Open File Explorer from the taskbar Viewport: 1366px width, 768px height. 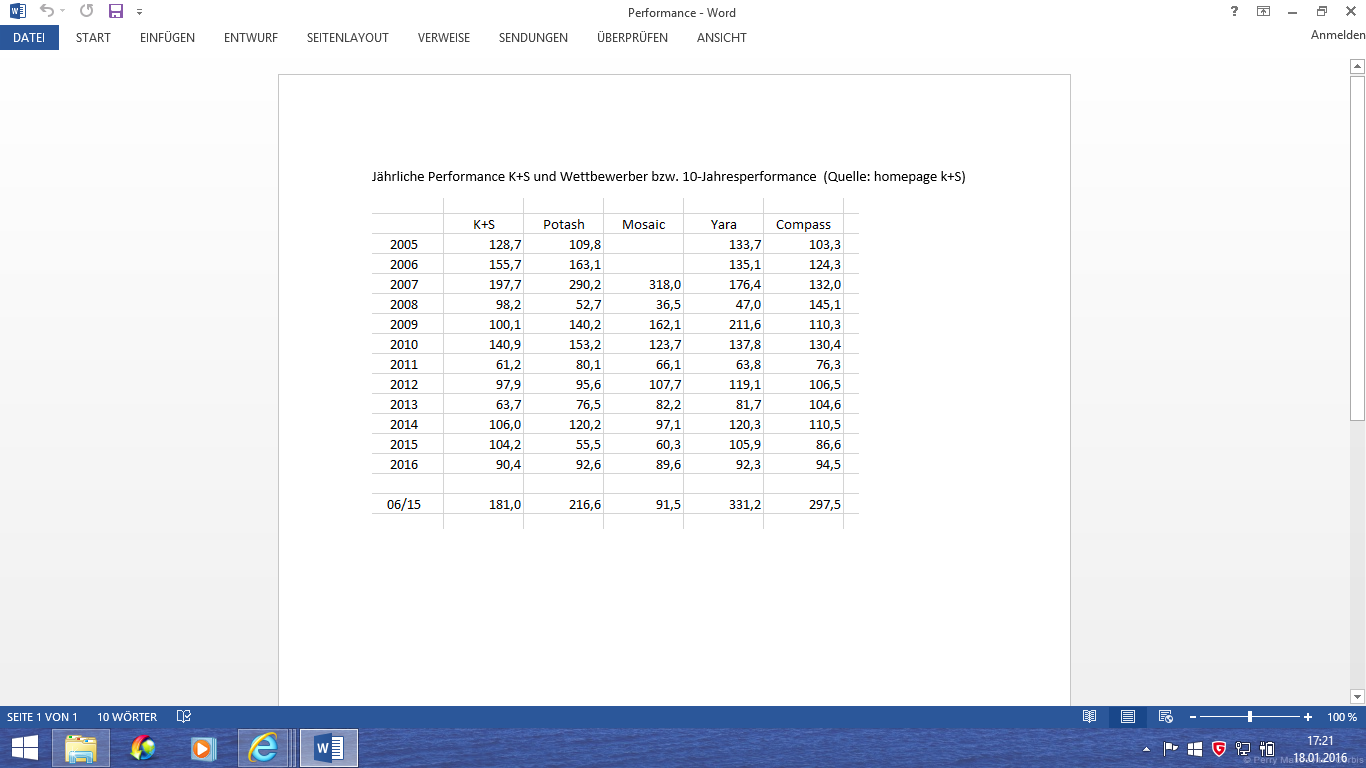click(82, 748)
